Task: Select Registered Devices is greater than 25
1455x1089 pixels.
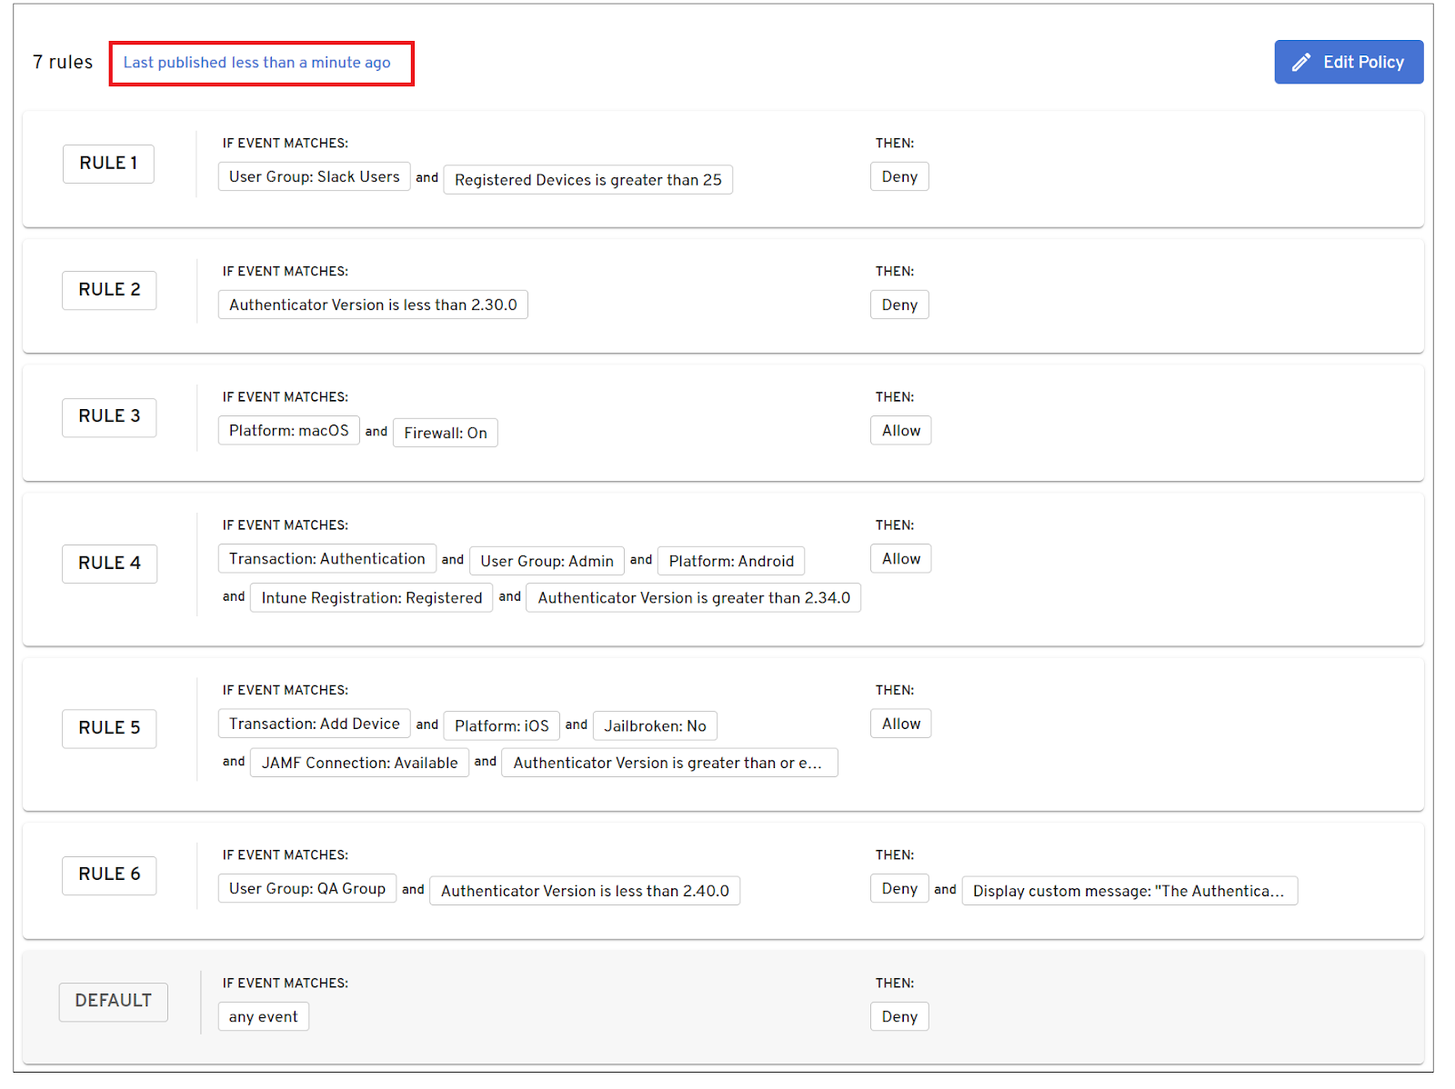Action: click(x=587, y=180)
